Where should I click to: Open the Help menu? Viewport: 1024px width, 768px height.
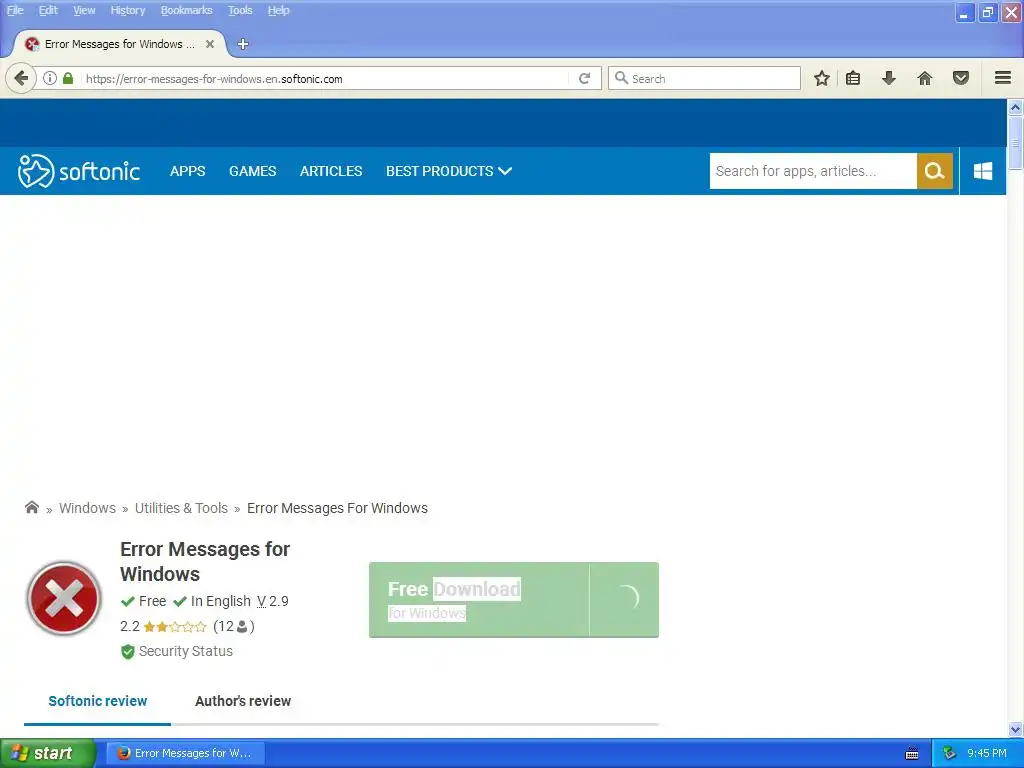pyautogui.click(x=278, y=10)
